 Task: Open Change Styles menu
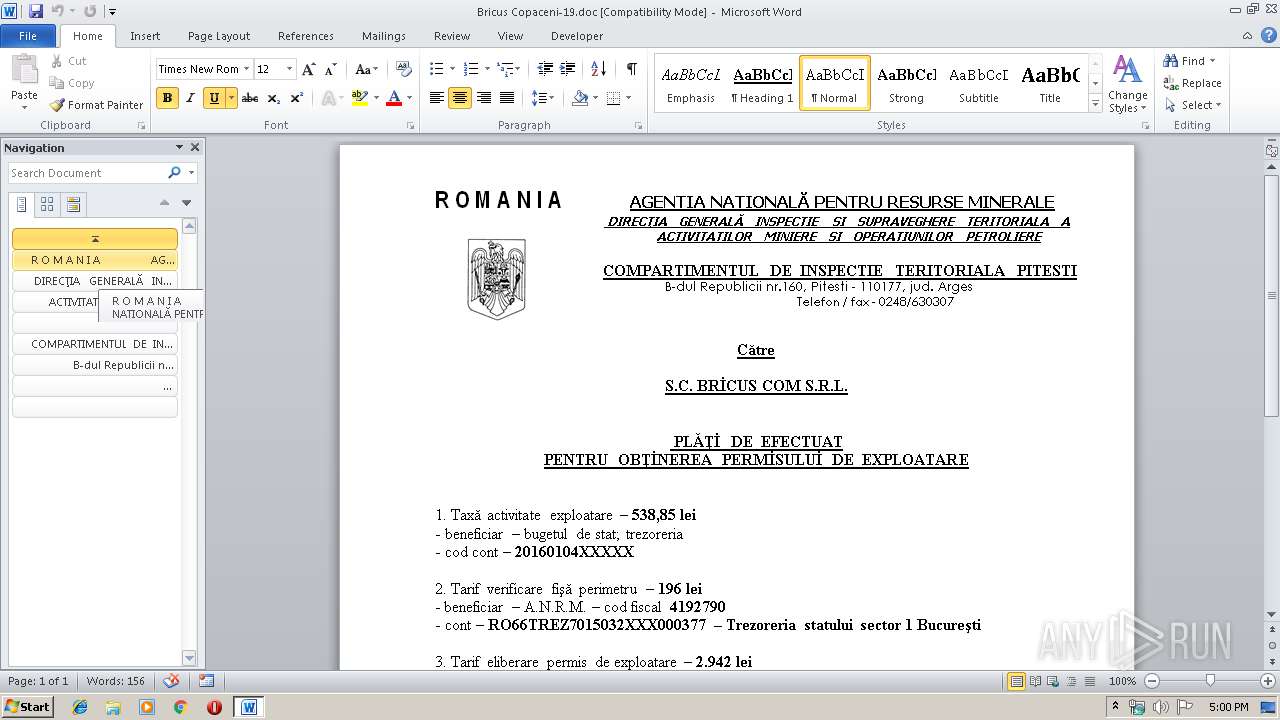(x=1127, y=84)
